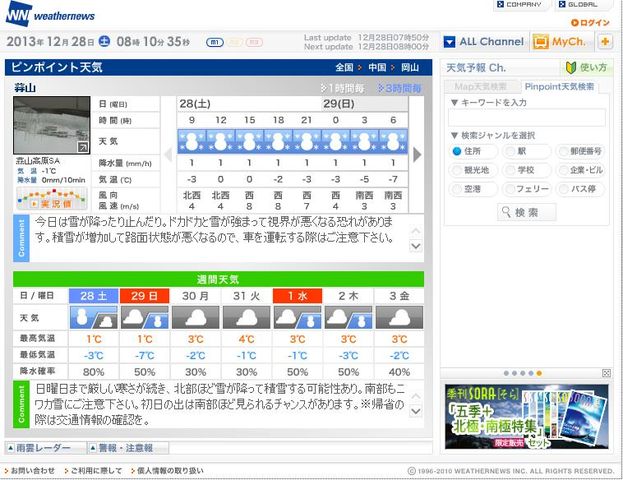Go to the 中国 breadcrumb

tap(377, 68)
